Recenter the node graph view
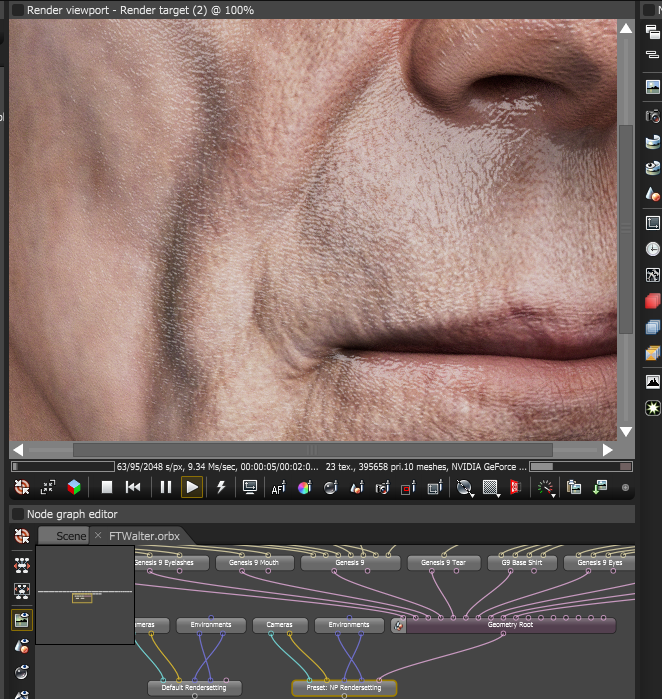Image resolution: width=662 pixels, height=699 pixels. pos(22,536)
